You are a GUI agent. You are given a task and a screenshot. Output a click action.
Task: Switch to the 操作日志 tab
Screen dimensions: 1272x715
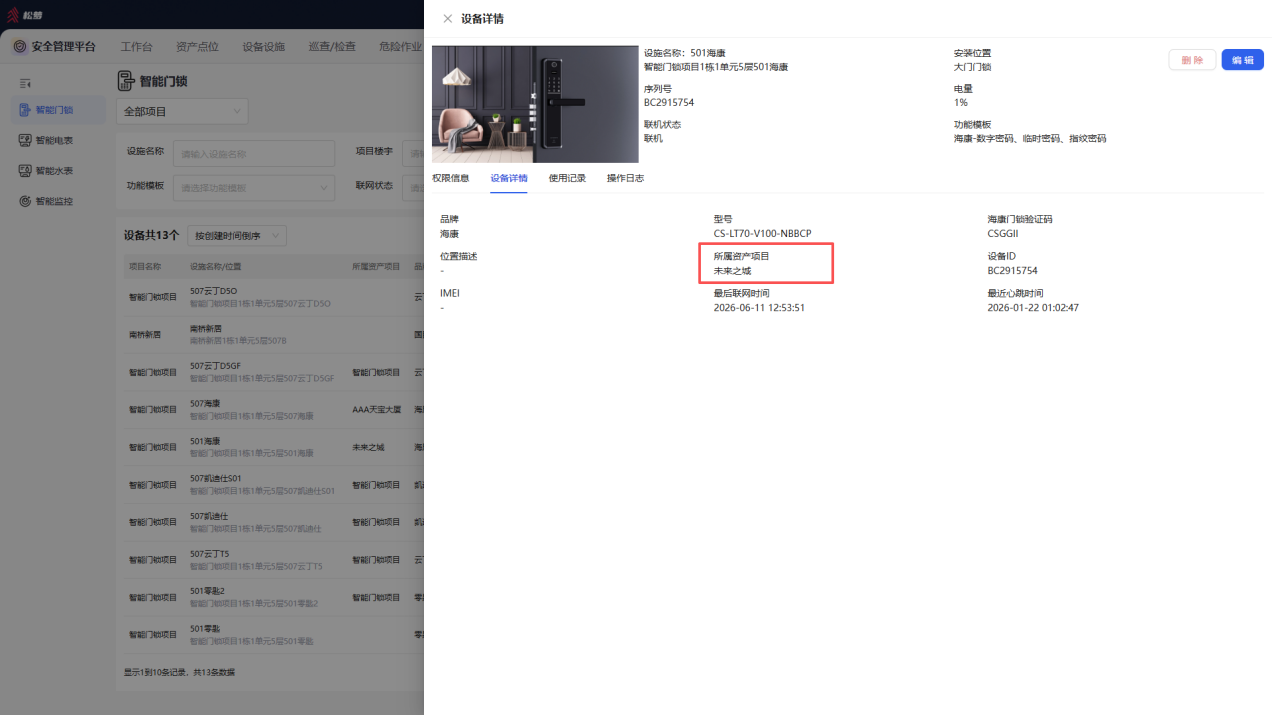tap(625, 178)
